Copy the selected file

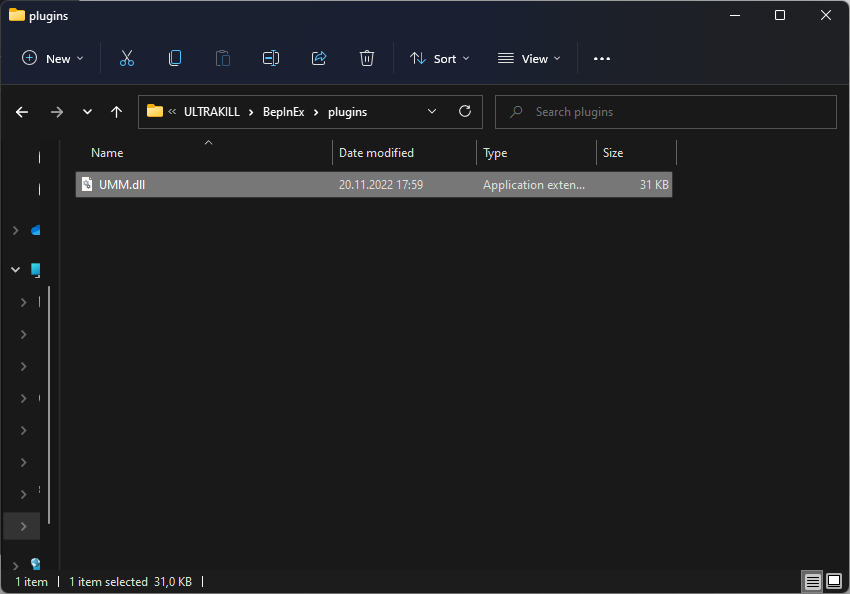pos(175,59)
